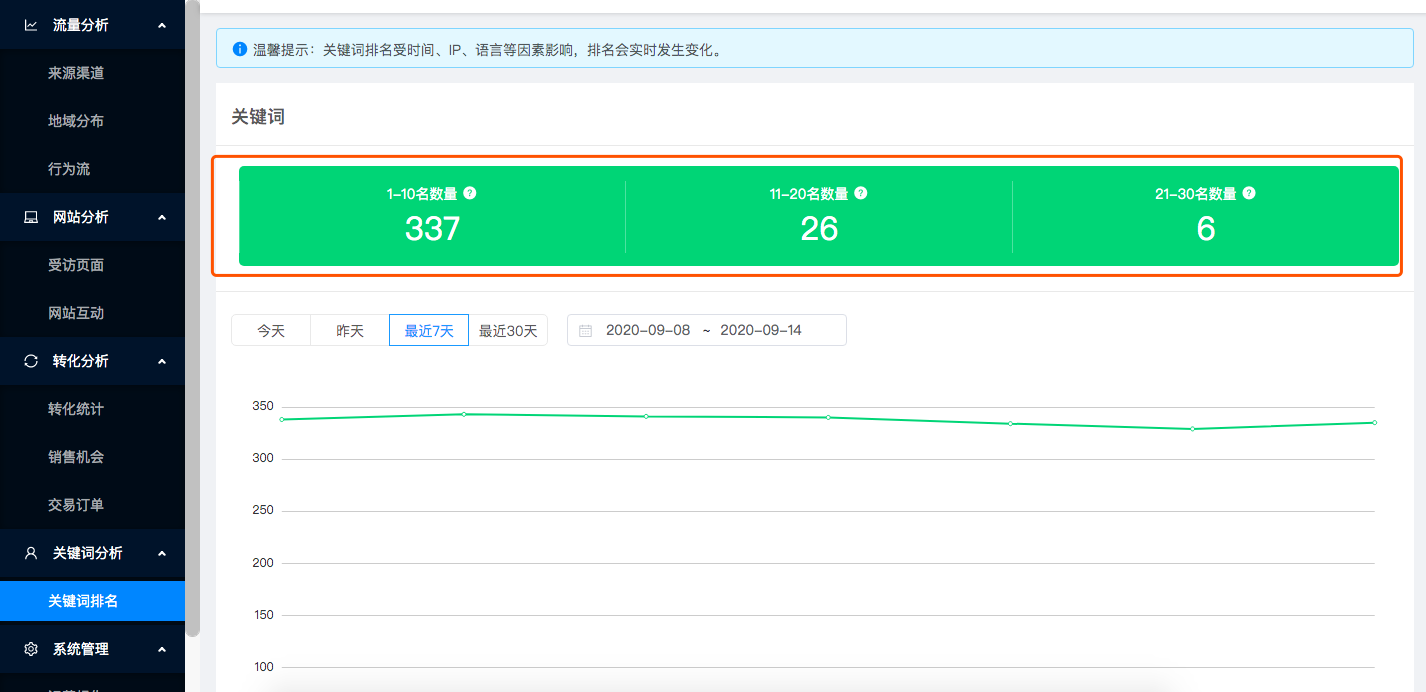Collapse the 流量分析 menu chevron
Image resolution: width=1426 pixels, height=692 pixels.
pos(162,25)
